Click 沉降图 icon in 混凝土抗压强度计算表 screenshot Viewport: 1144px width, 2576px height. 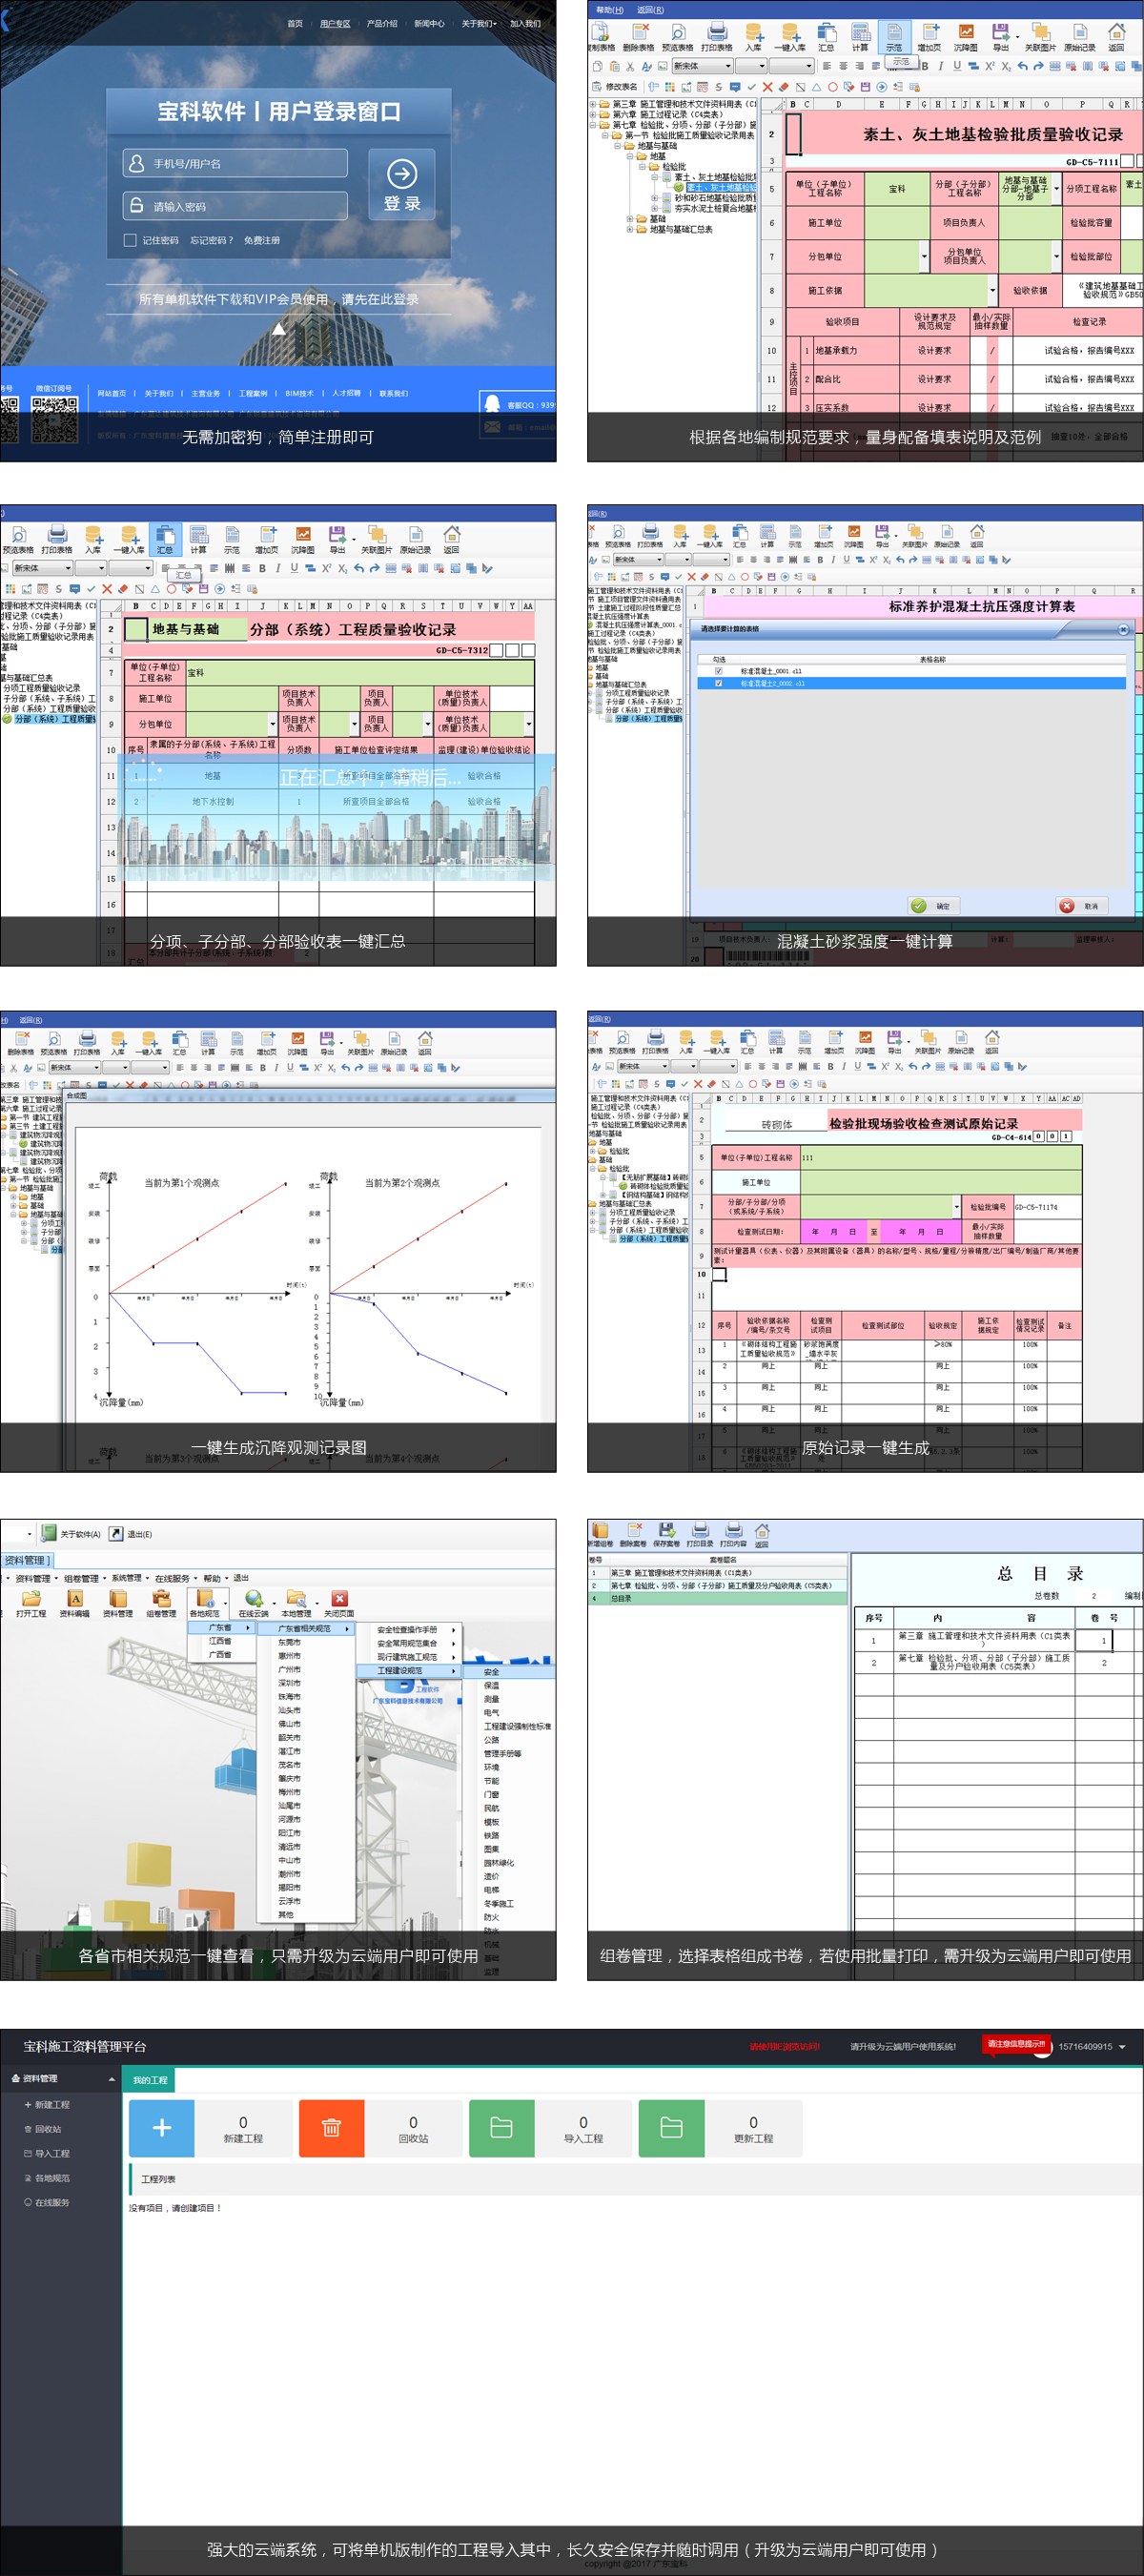pyautogui.click(x=853, y=537)
